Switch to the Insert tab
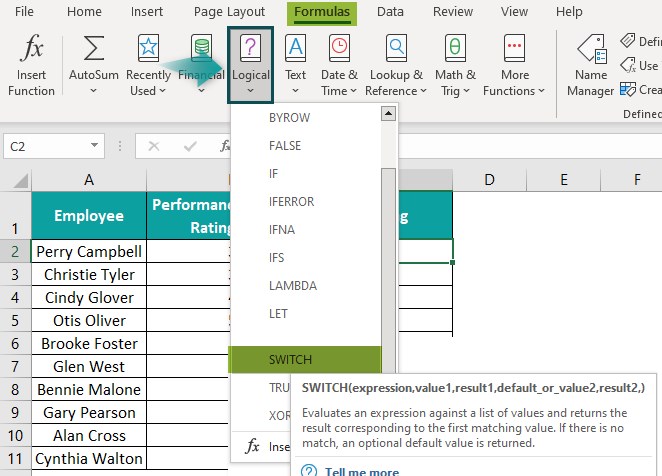The image size is (662, 476). pyautogui.click(x=147, y=11)
